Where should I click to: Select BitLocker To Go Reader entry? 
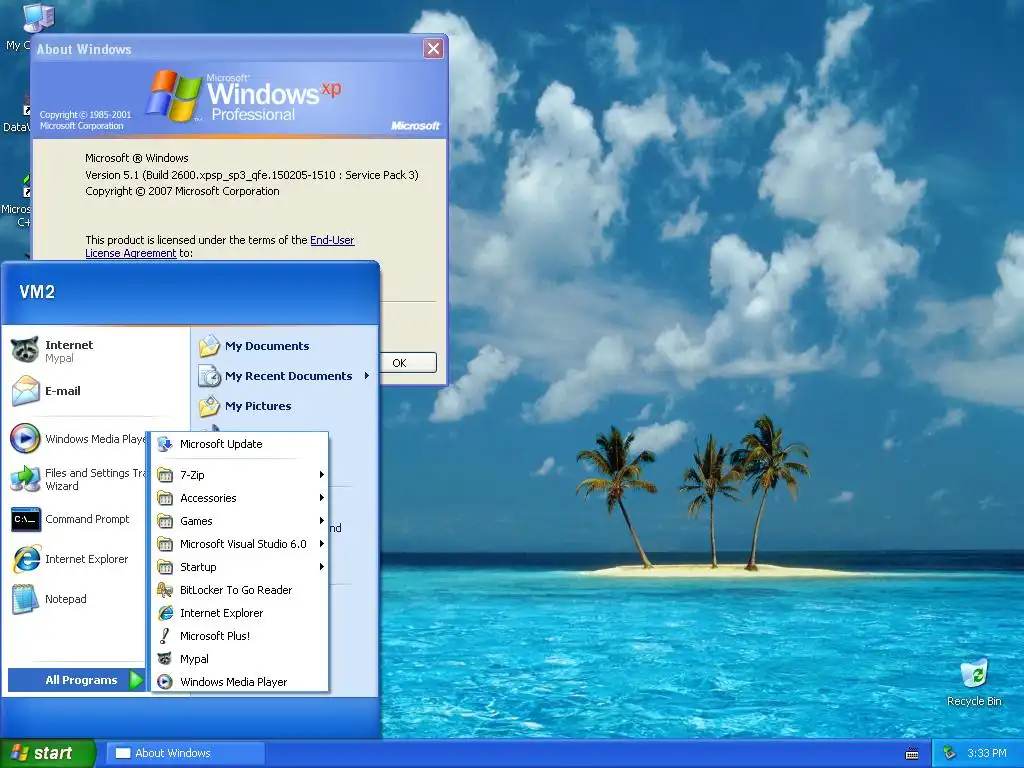click(x=240, y=590)
